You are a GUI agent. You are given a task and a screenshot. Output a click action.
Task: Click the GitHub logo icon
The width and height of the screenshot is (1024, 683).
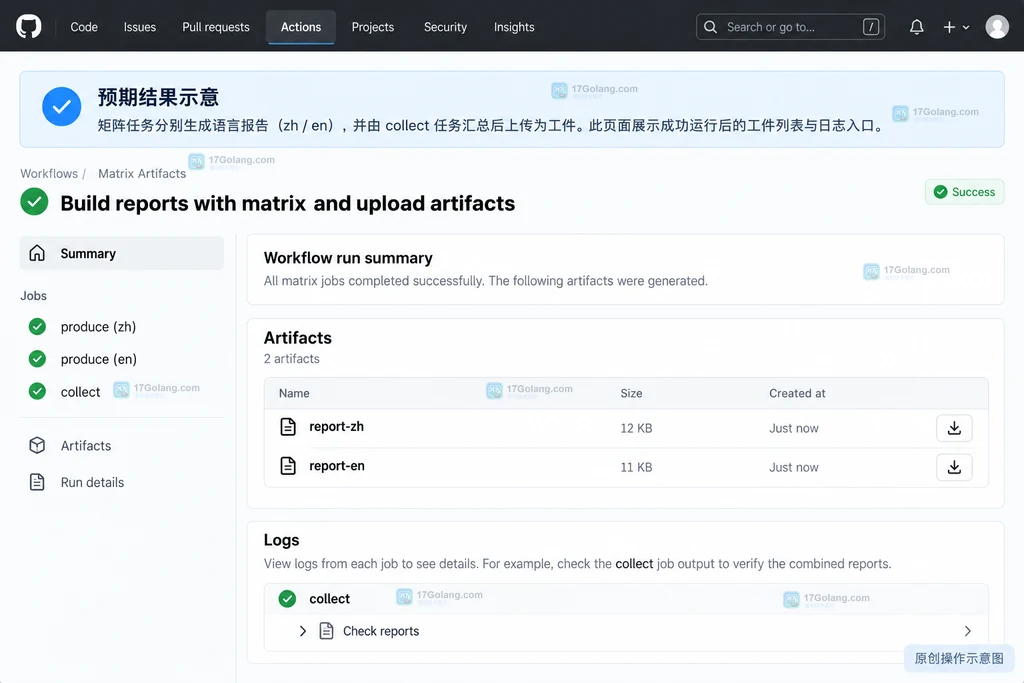[28, 27]
